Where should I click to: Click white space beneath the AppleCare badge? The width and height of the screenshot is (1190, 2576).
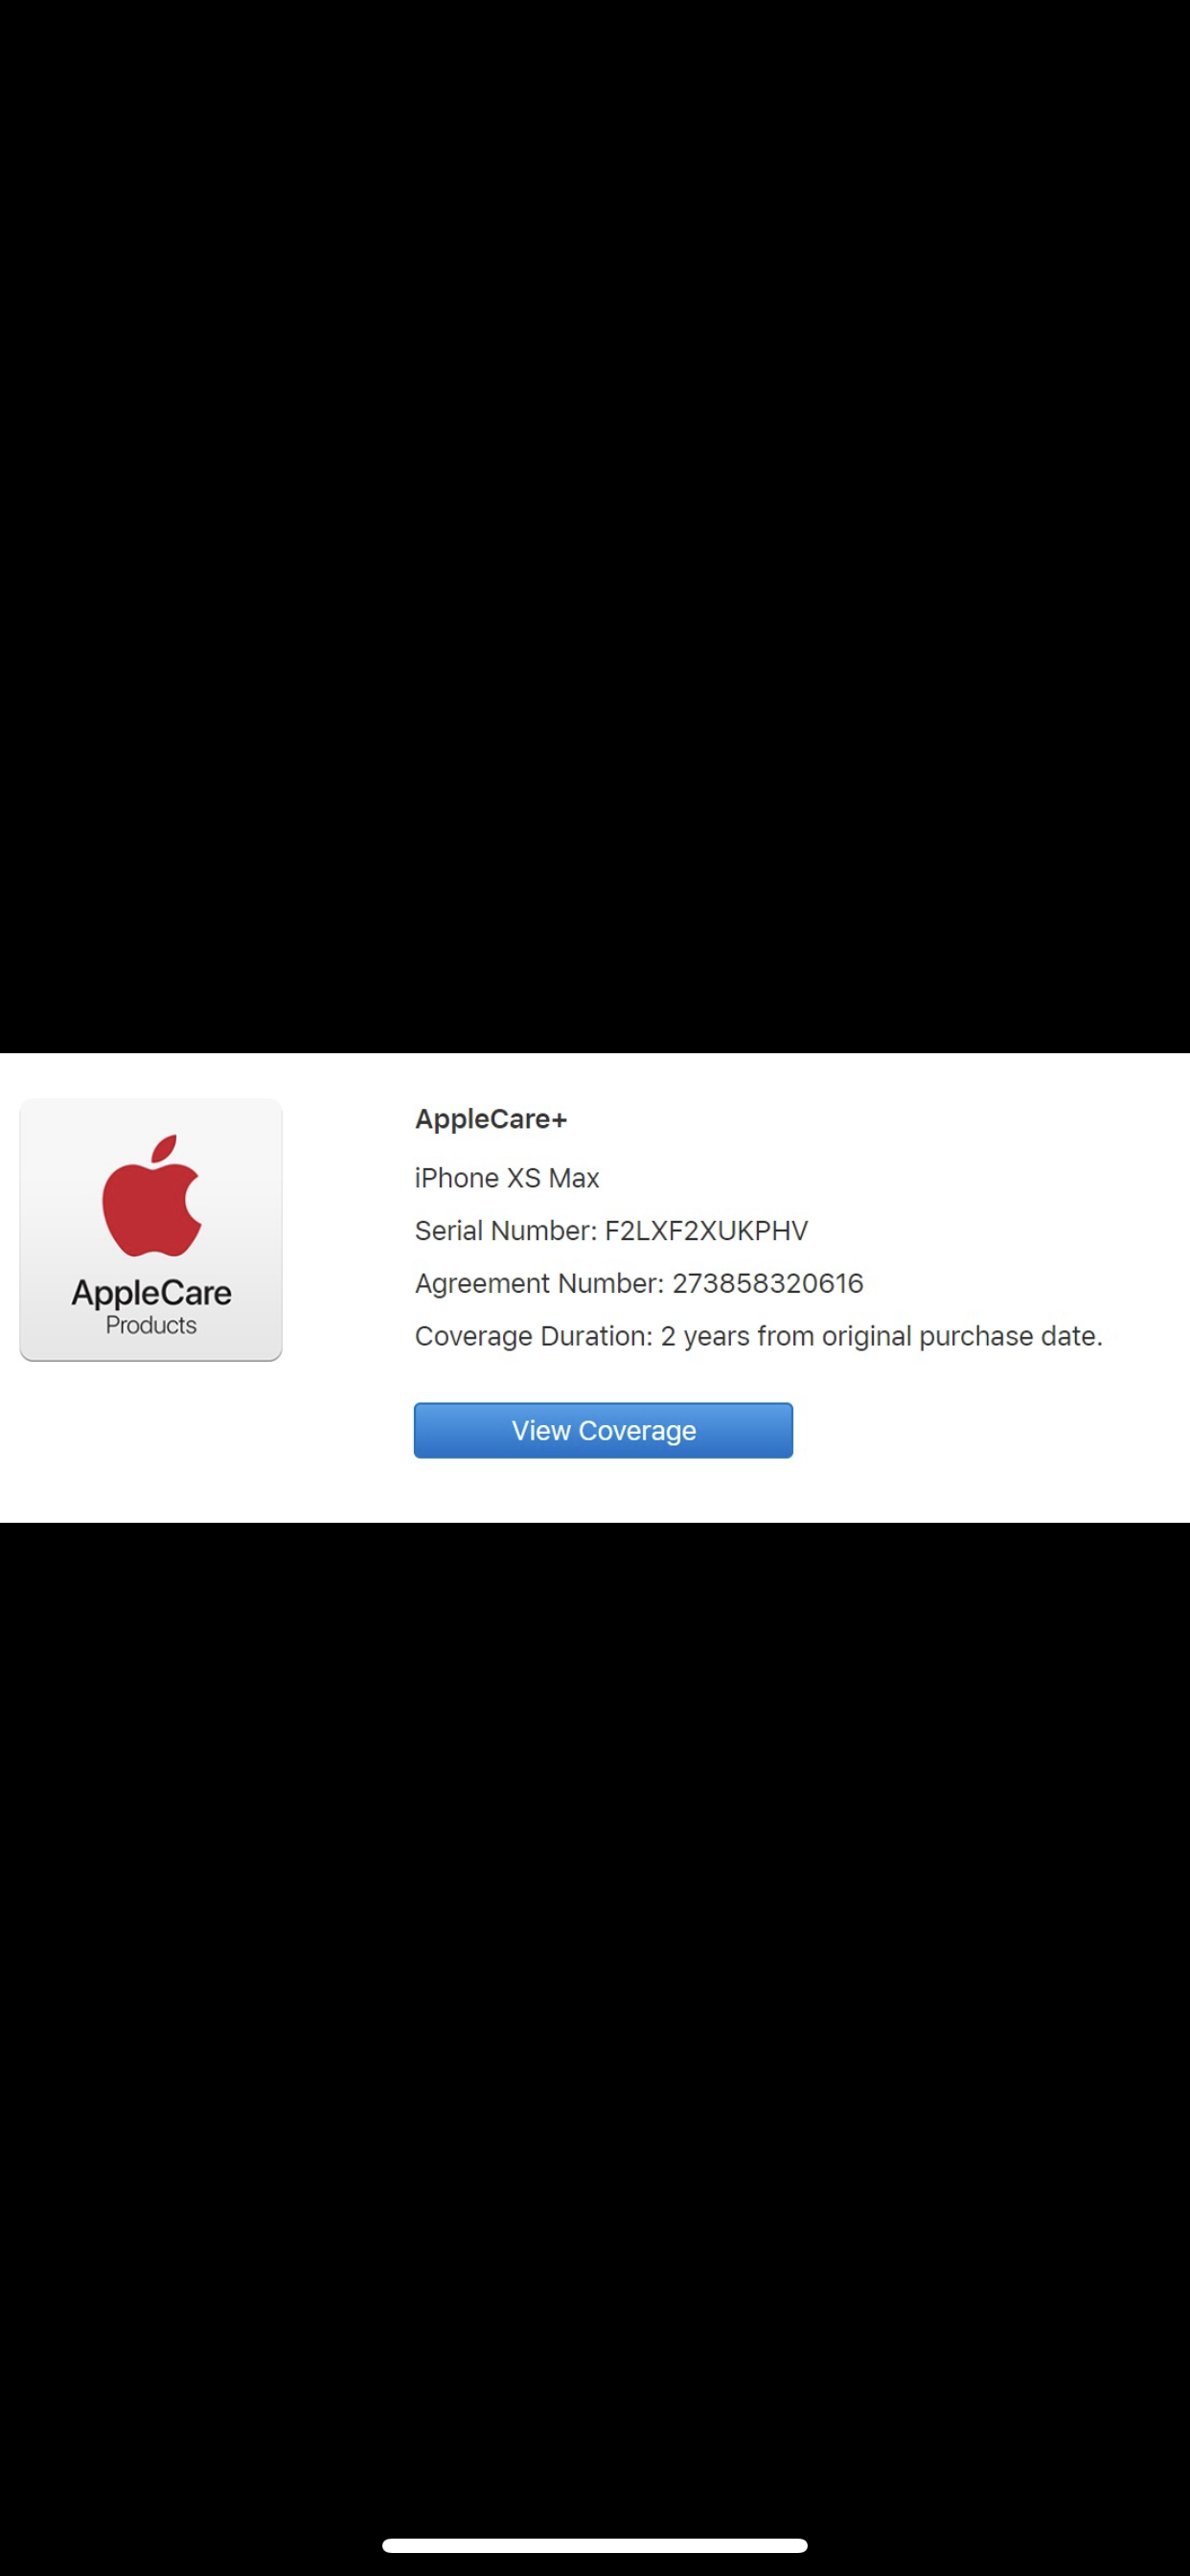[151, 1440]
